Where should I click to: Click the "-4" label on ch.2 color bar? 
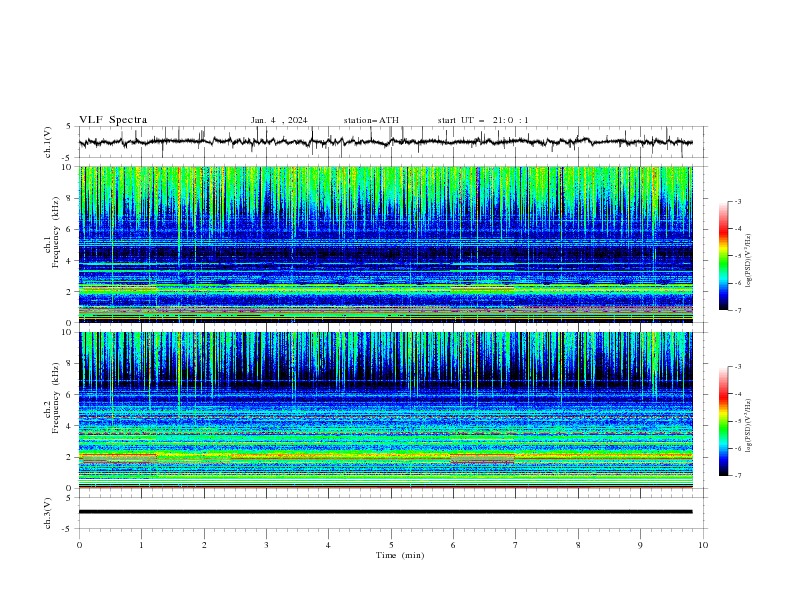coord(738,394)
